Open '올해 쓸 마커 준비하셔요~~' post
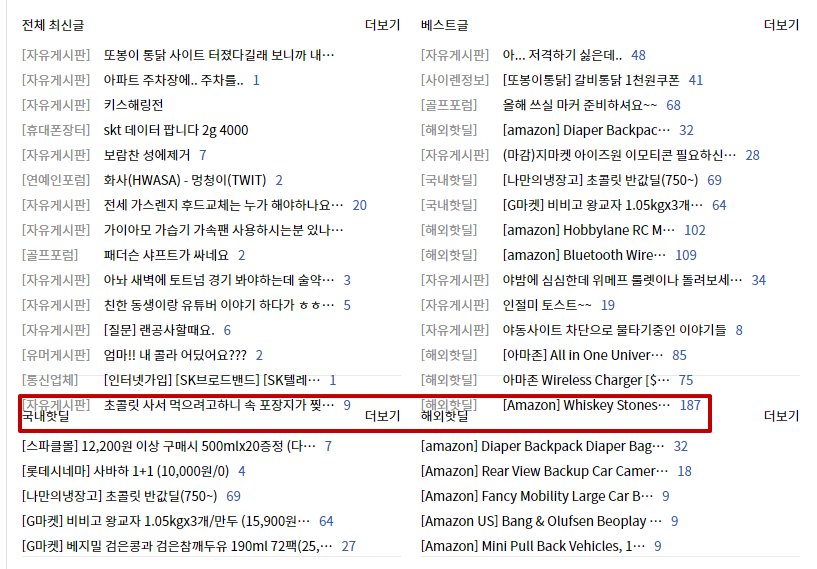 click(x=580, y=105)
